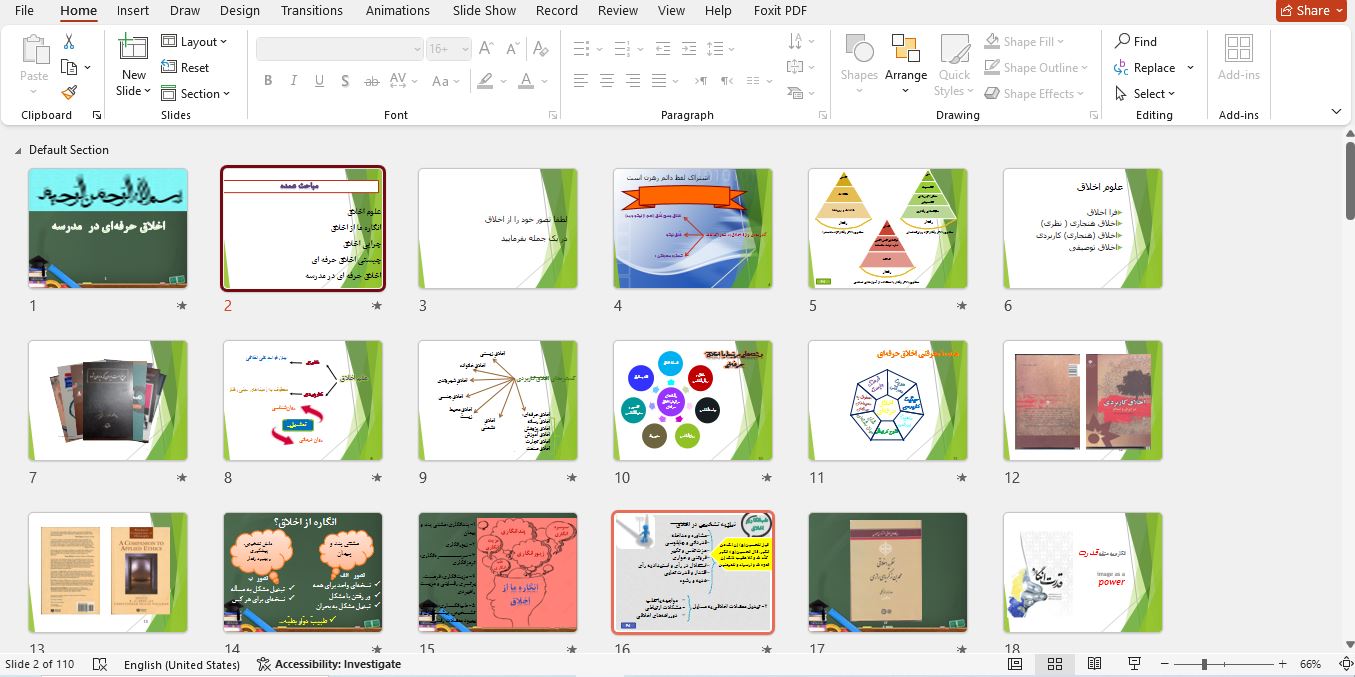Viewport: 1355px width, 677px height.
Task: Open the Arrange objects tool
Action: tap(906, 65)
